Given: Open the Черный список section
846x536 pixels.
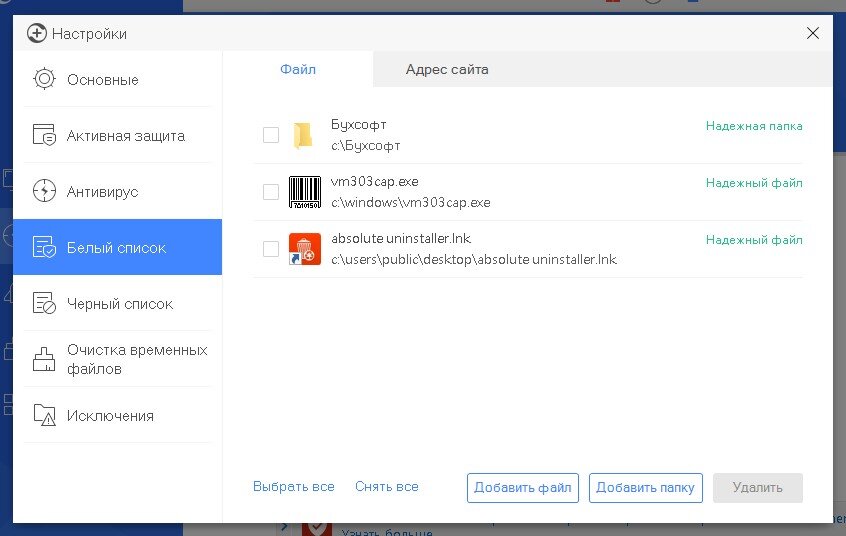Looking at the screenshot, I should pyautogui.click(x=117, y=303).
